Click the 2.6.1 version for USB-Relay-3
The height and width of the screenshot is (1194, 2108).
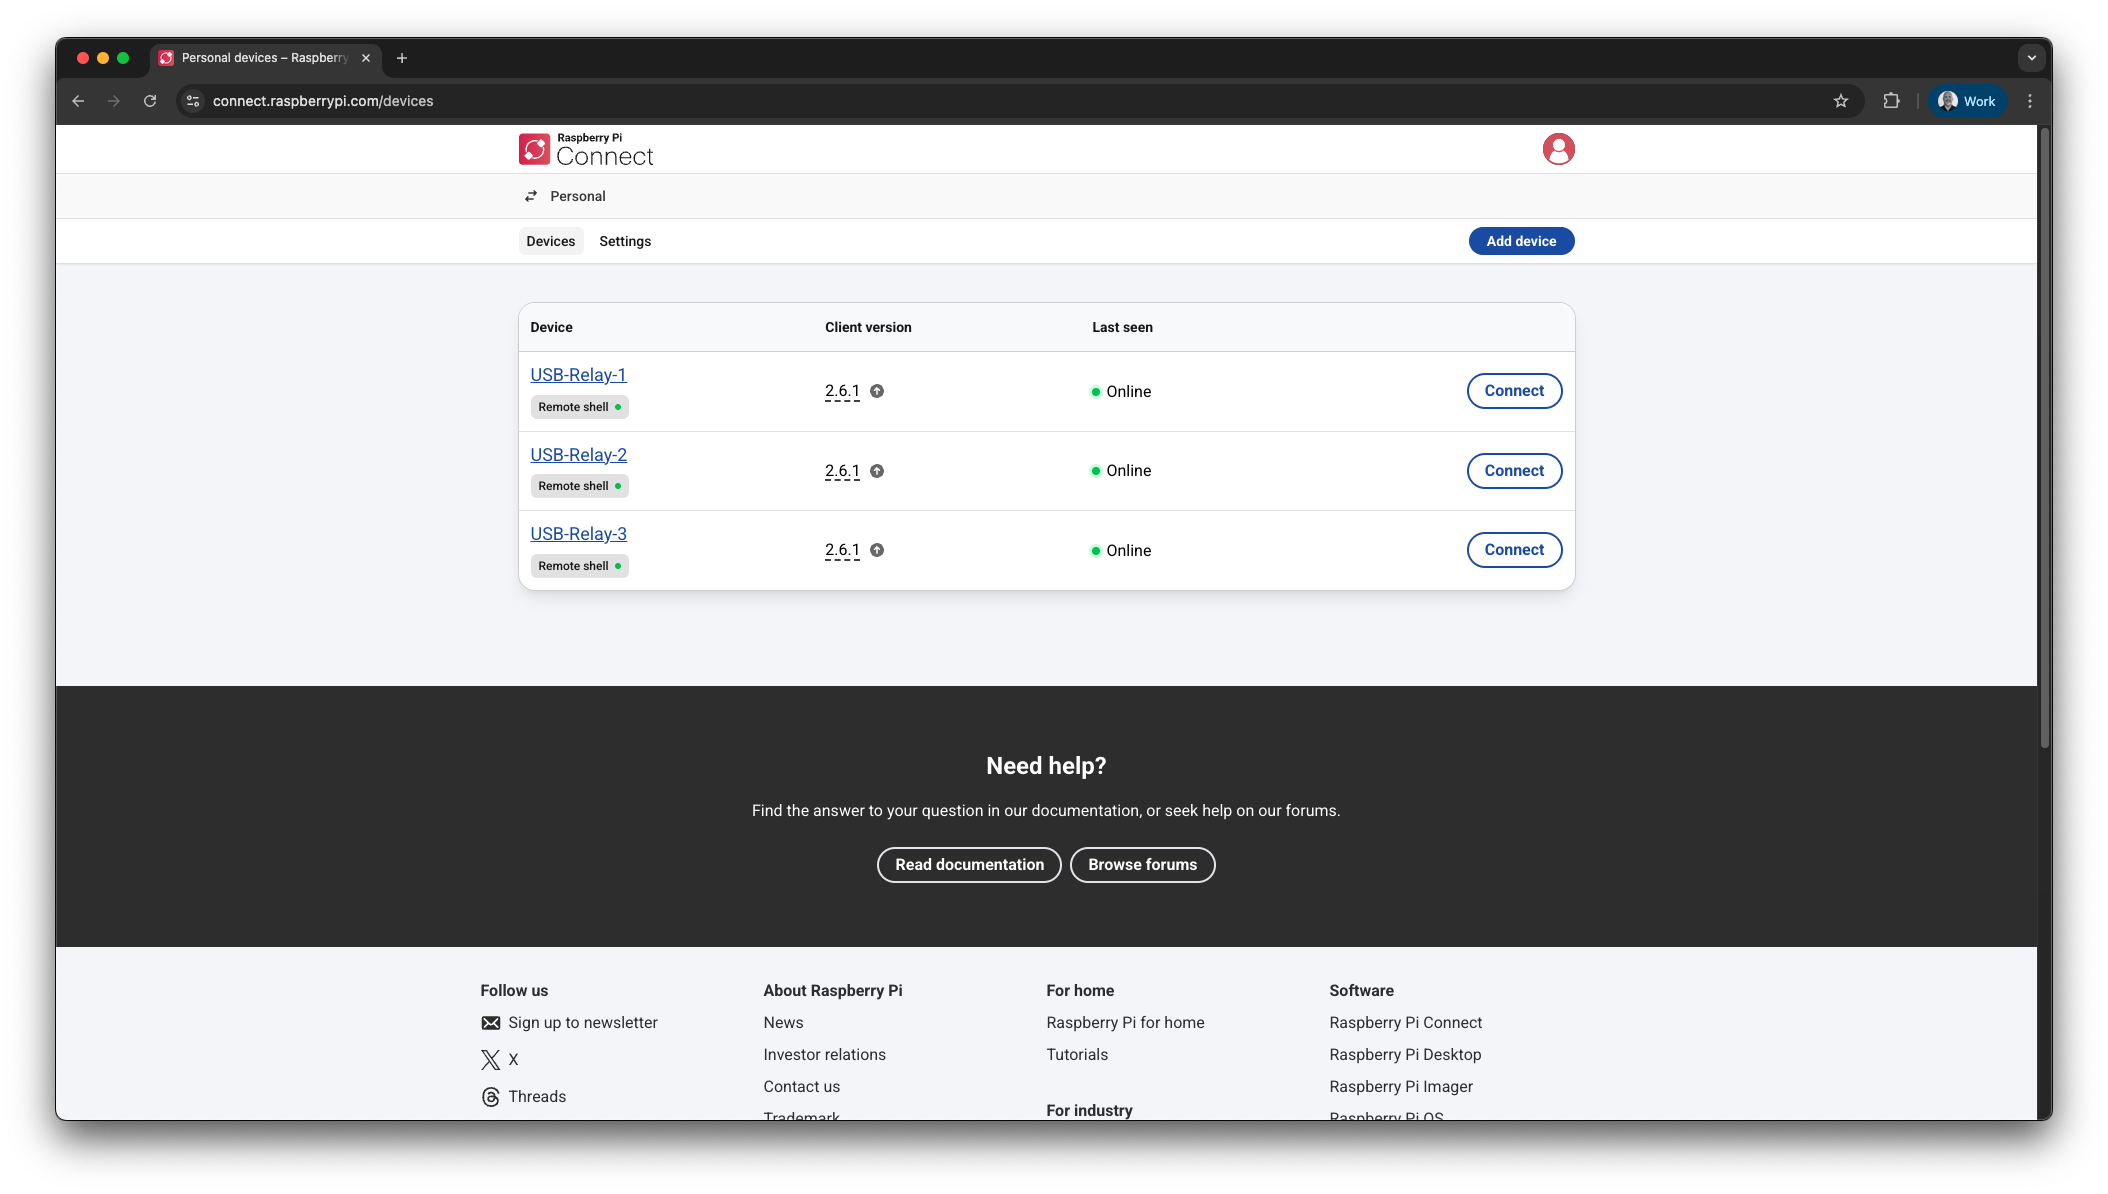[842, 550]
